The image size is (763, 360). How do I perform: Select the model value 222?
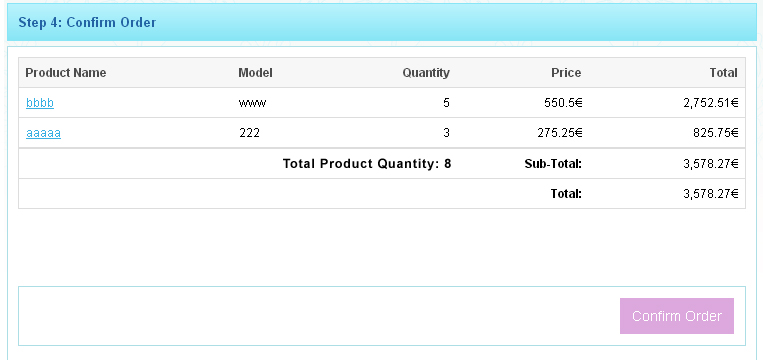point(249,133)
